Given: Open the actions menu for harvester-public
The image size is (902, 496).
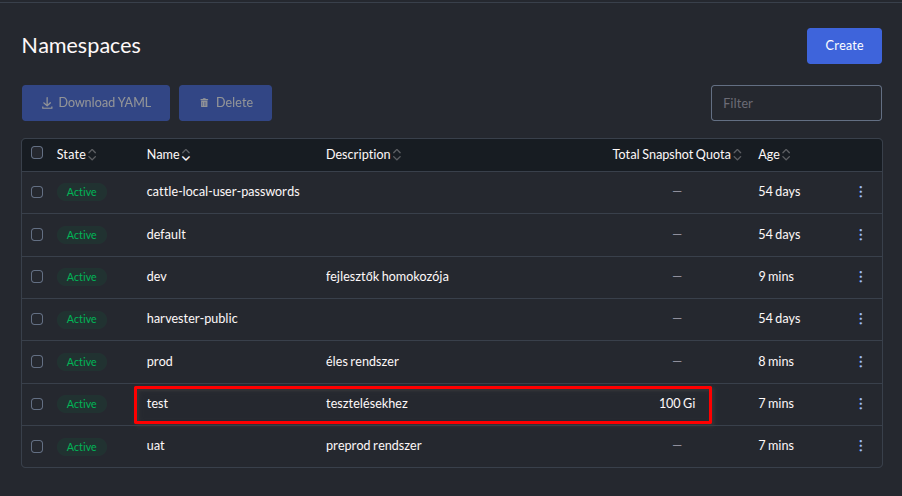Looking at the screenshot, I should click(860, 319).
